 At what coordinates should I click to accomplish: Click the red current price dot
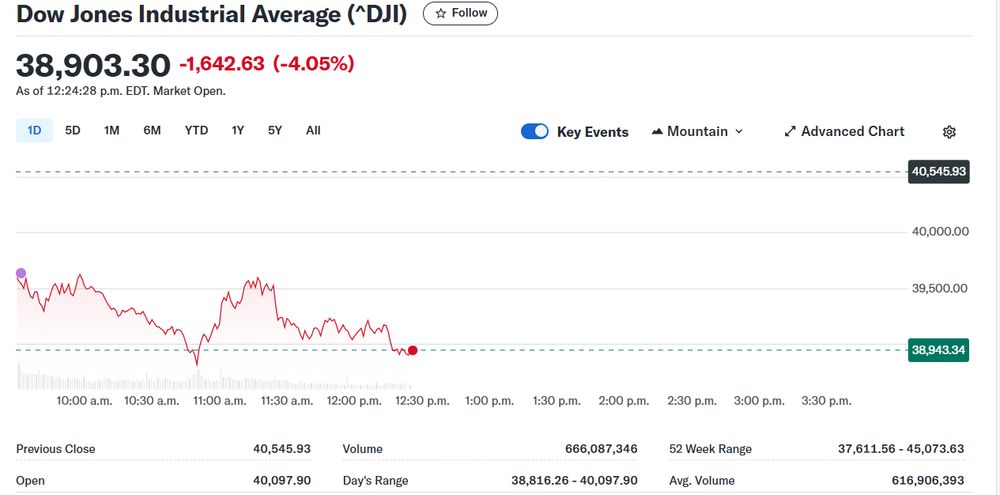pos(413,350)
